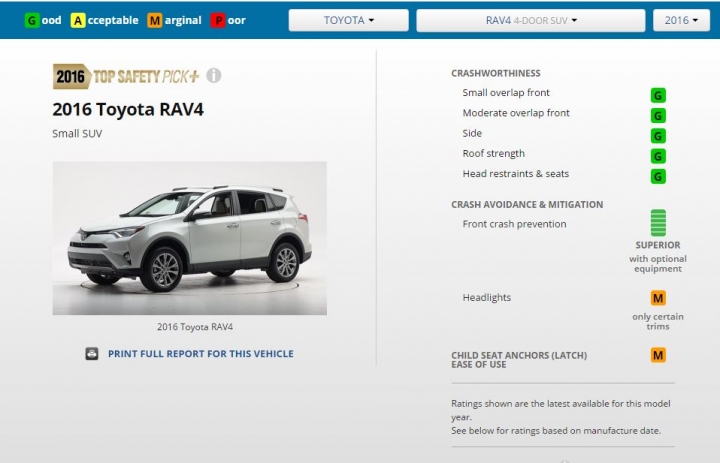Viewport: 720px width, 463px height.
Task: Click Print Full Report For This Vehicle link
Action: (x=201, y=354)
